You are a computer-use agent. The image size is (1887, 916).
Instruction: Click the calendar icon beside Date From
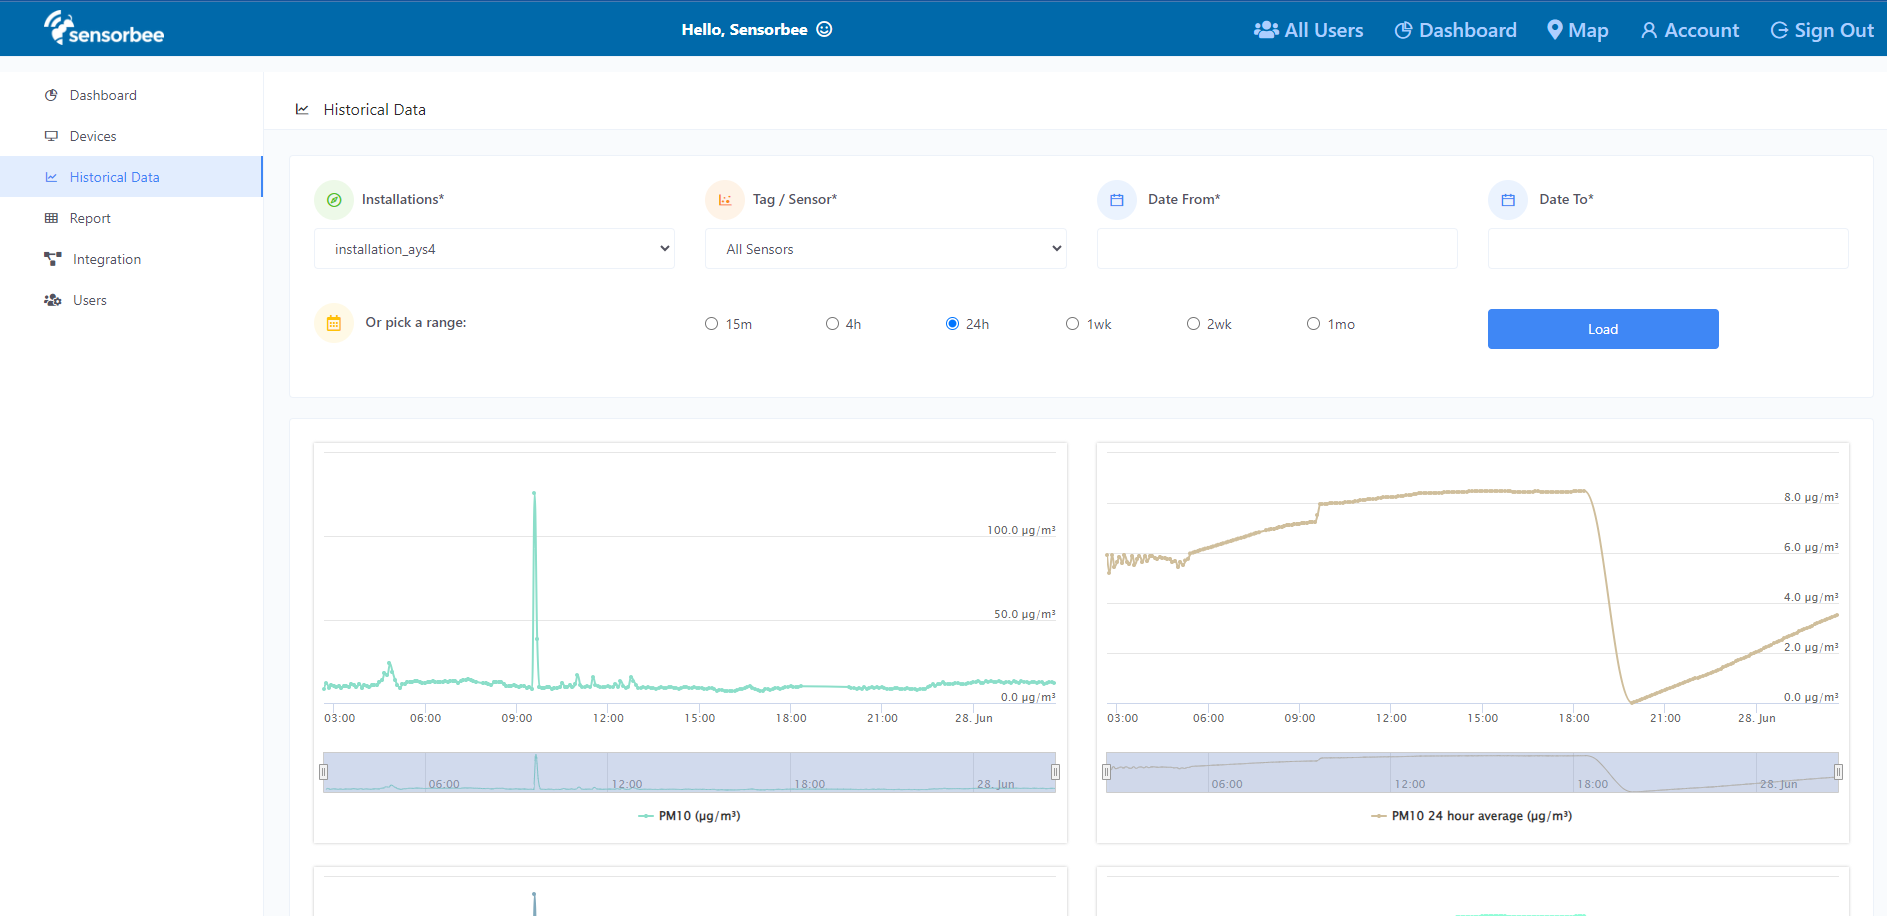point(1117,200)
